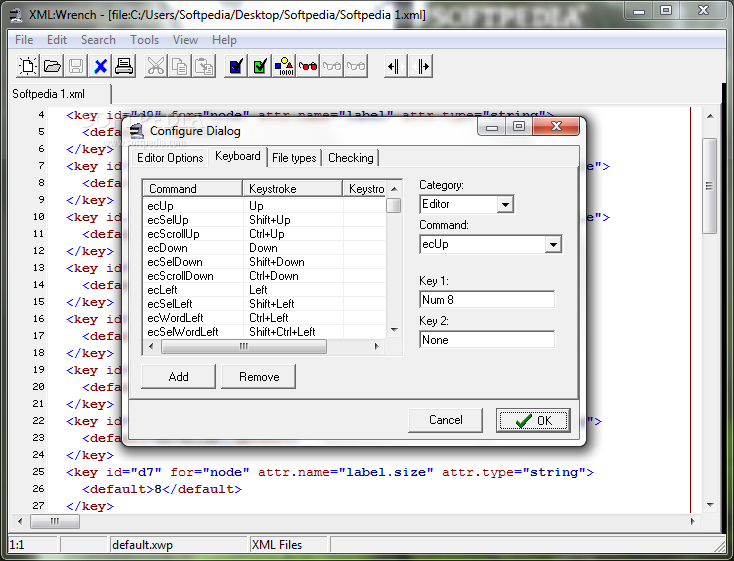734x561 pixels.
Task: Click the Print toolbar icon
Action: pos(124,66)
